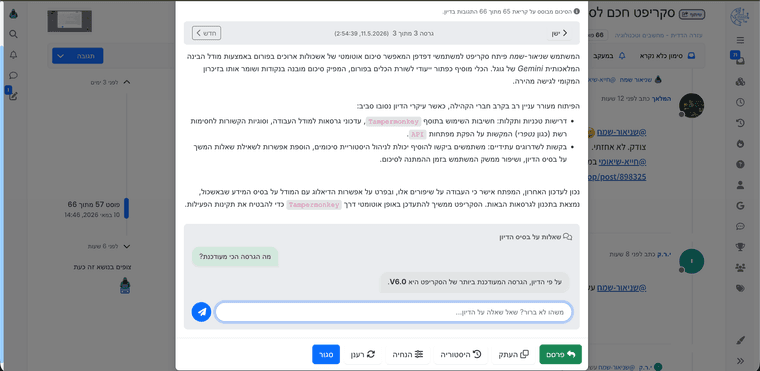Open the topic thumbnail image at top left
Viewport: 760px width, 371px height.
tap(69, 20)
